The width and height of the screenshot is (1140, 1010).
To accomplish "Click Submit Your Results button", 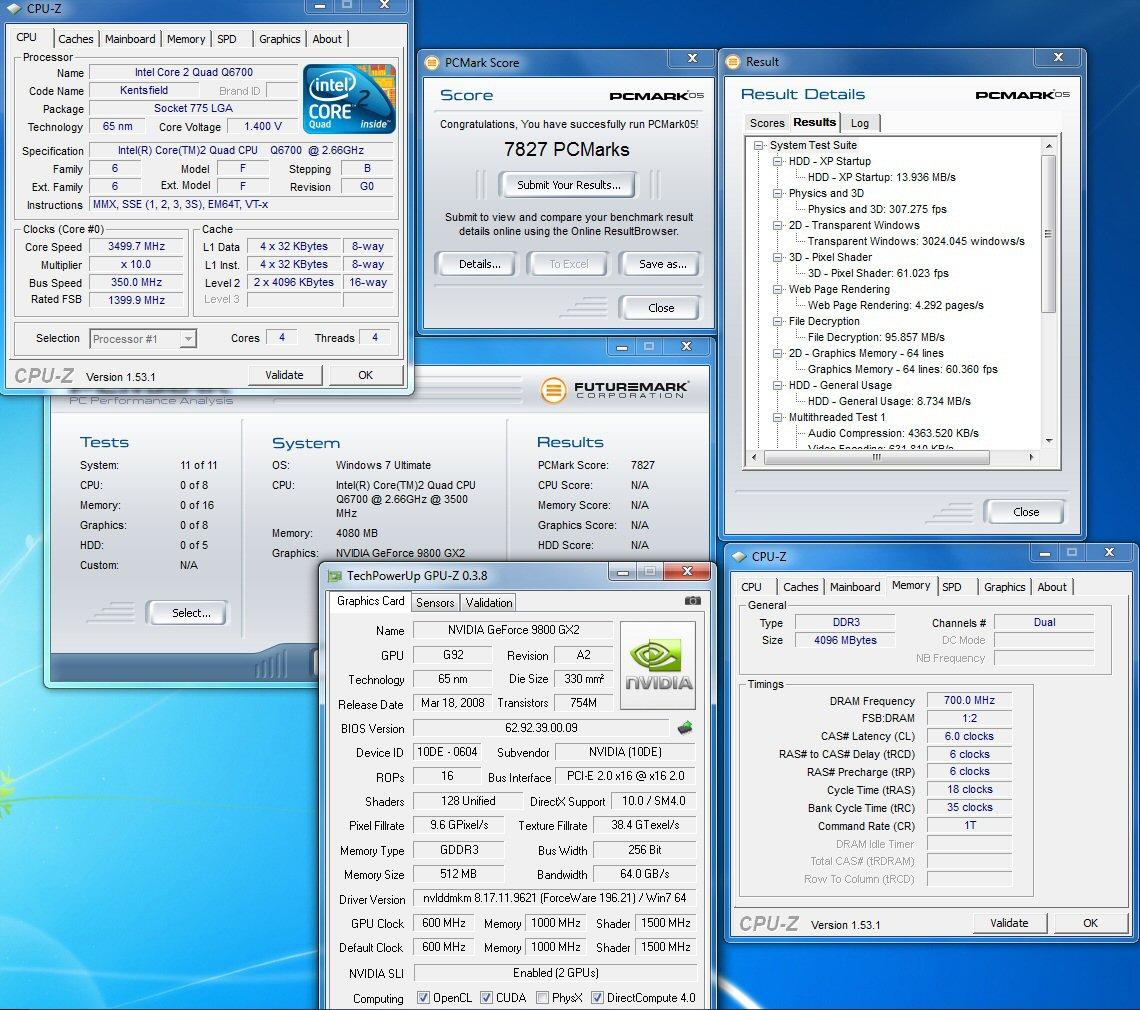I will pyautogui.click(x=569, y=185).
